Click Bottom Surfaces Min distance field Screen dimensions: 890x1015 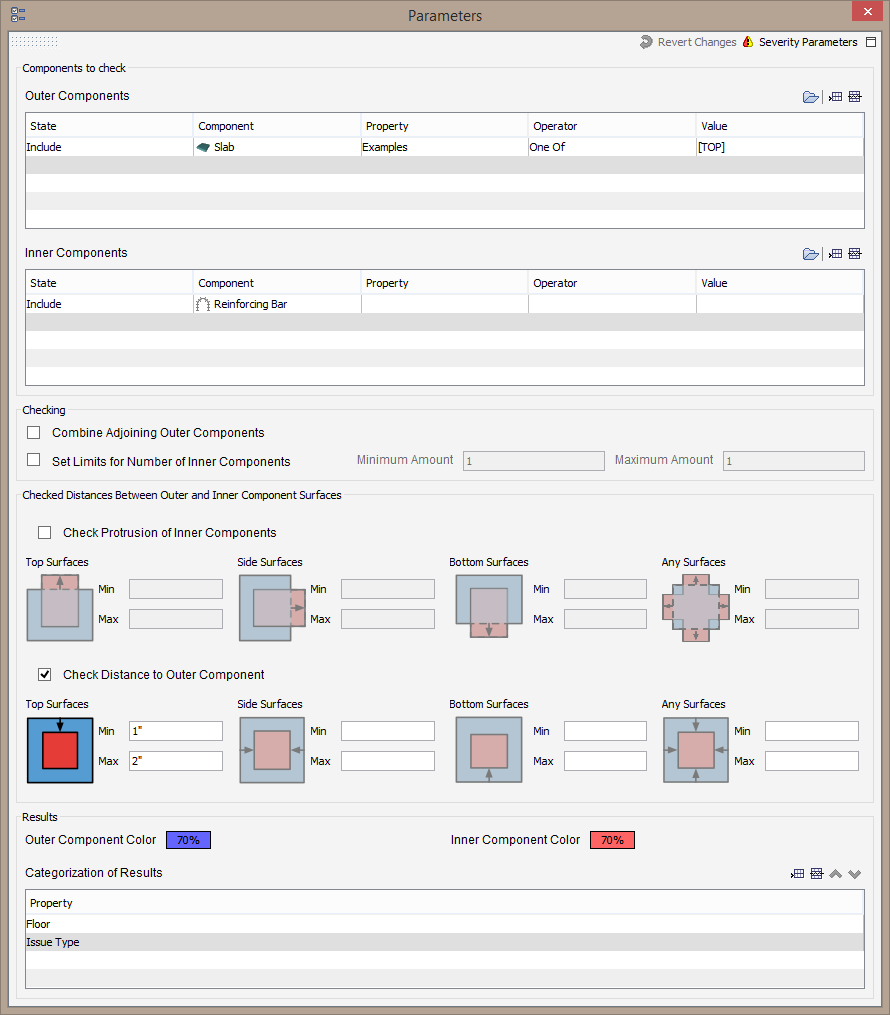[x=605, y=731]
